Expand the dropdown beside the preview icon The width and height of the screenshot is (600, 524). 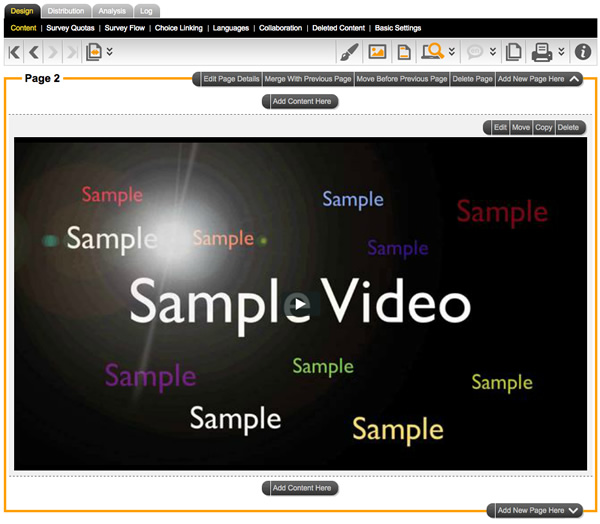[452, 52]
